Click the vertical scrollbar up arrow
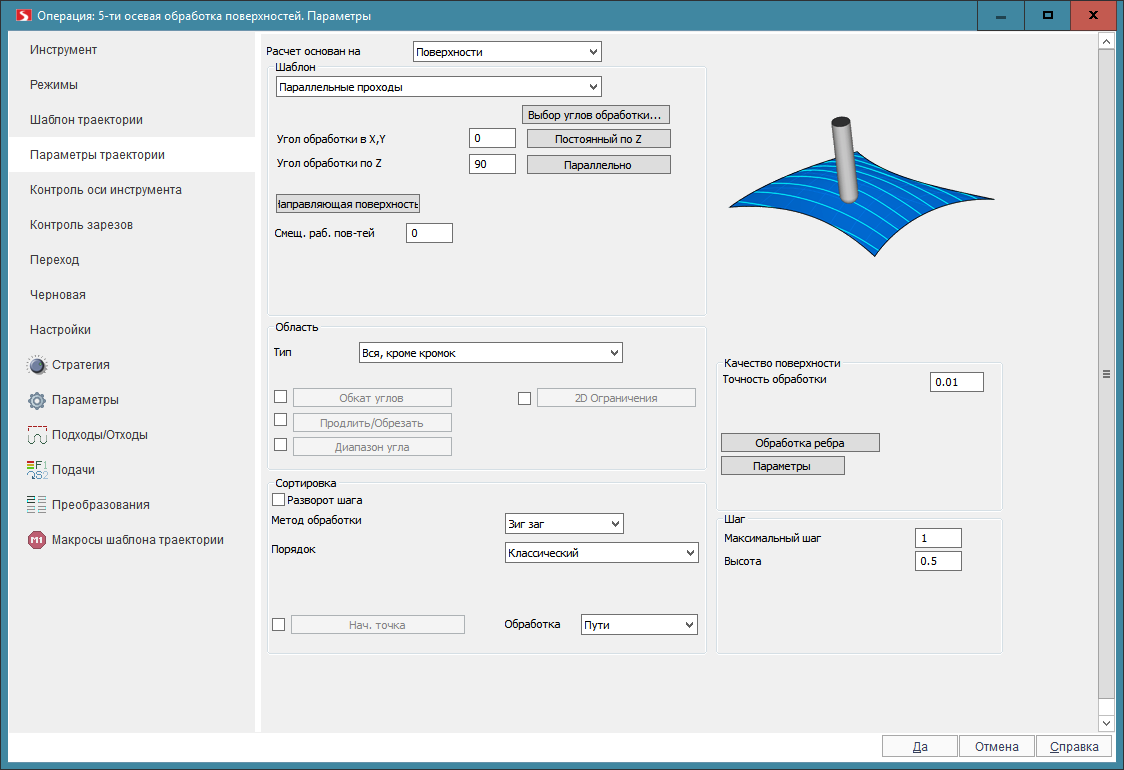 tap(1106, 42)
